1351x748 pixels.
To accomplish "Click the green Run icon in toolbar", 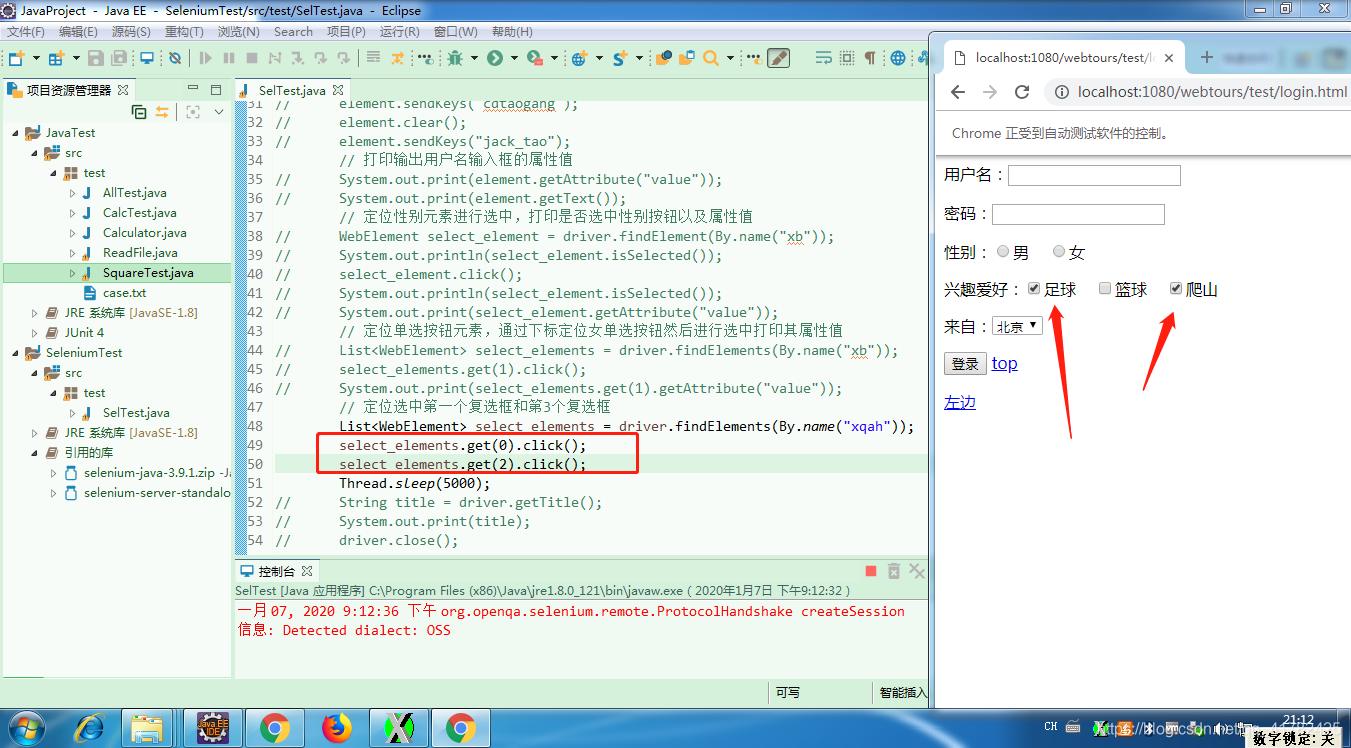I will pyautogui.click(x=495, y=58).
